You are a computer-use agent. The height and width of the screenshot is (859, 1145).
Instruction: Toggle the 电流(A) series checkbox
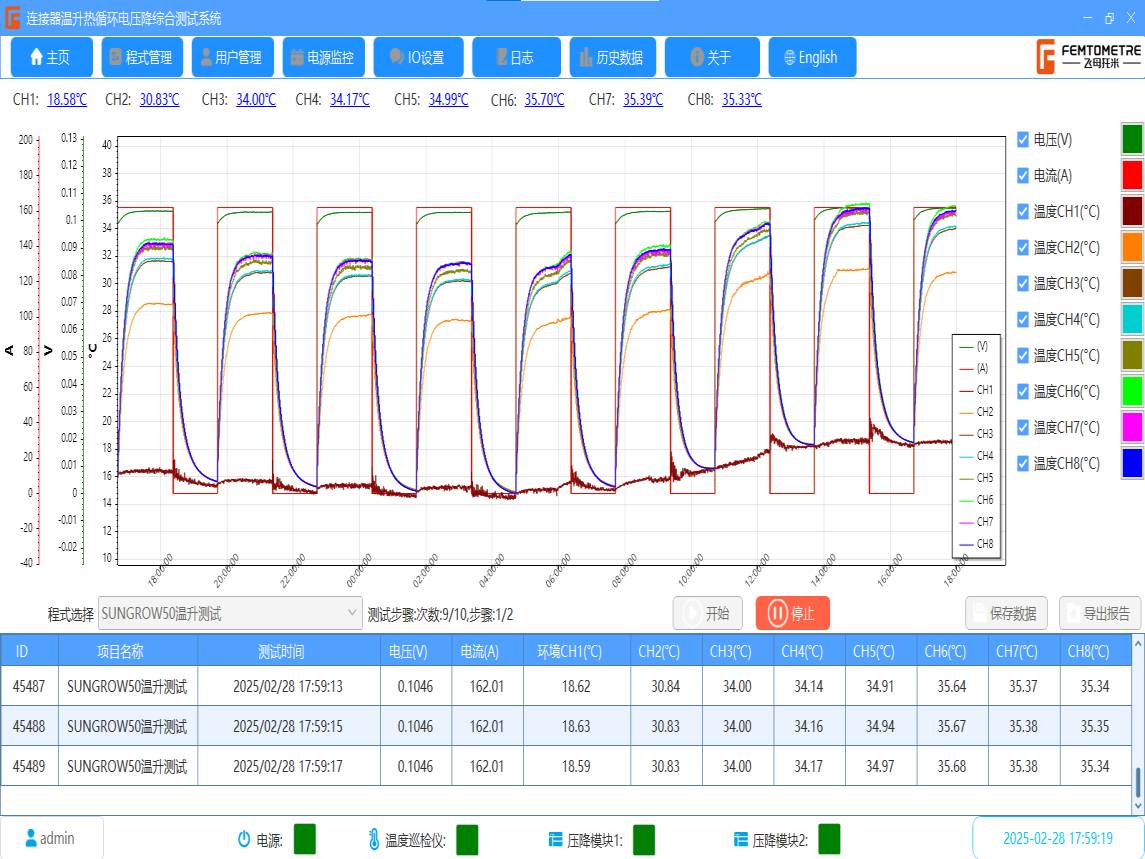tap(1023, 176)
